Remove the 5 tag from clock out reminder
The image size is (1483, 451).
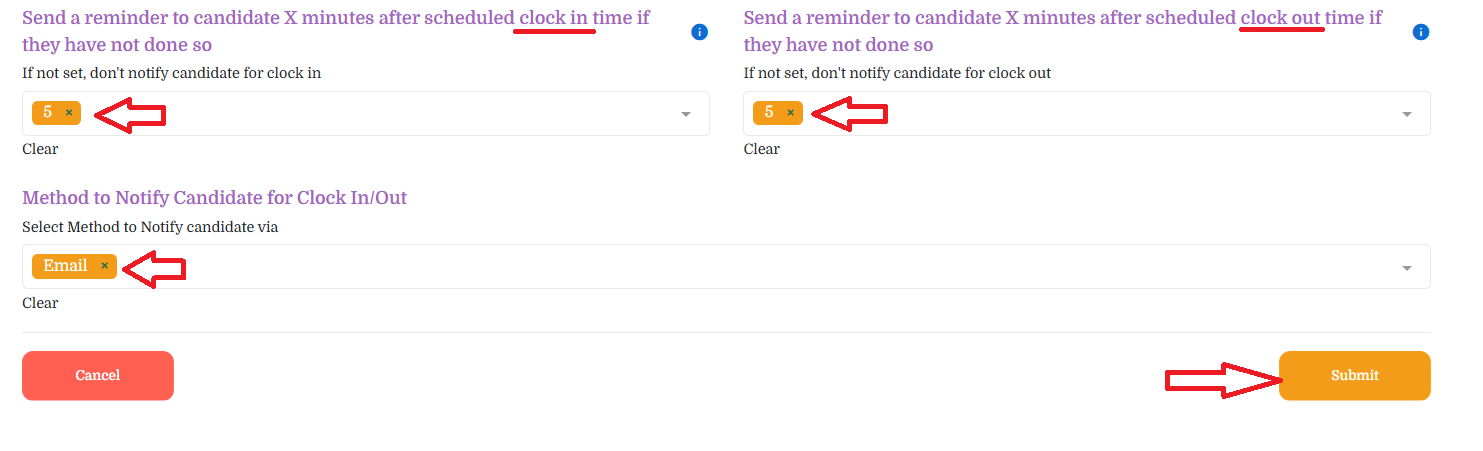(790, 113)
